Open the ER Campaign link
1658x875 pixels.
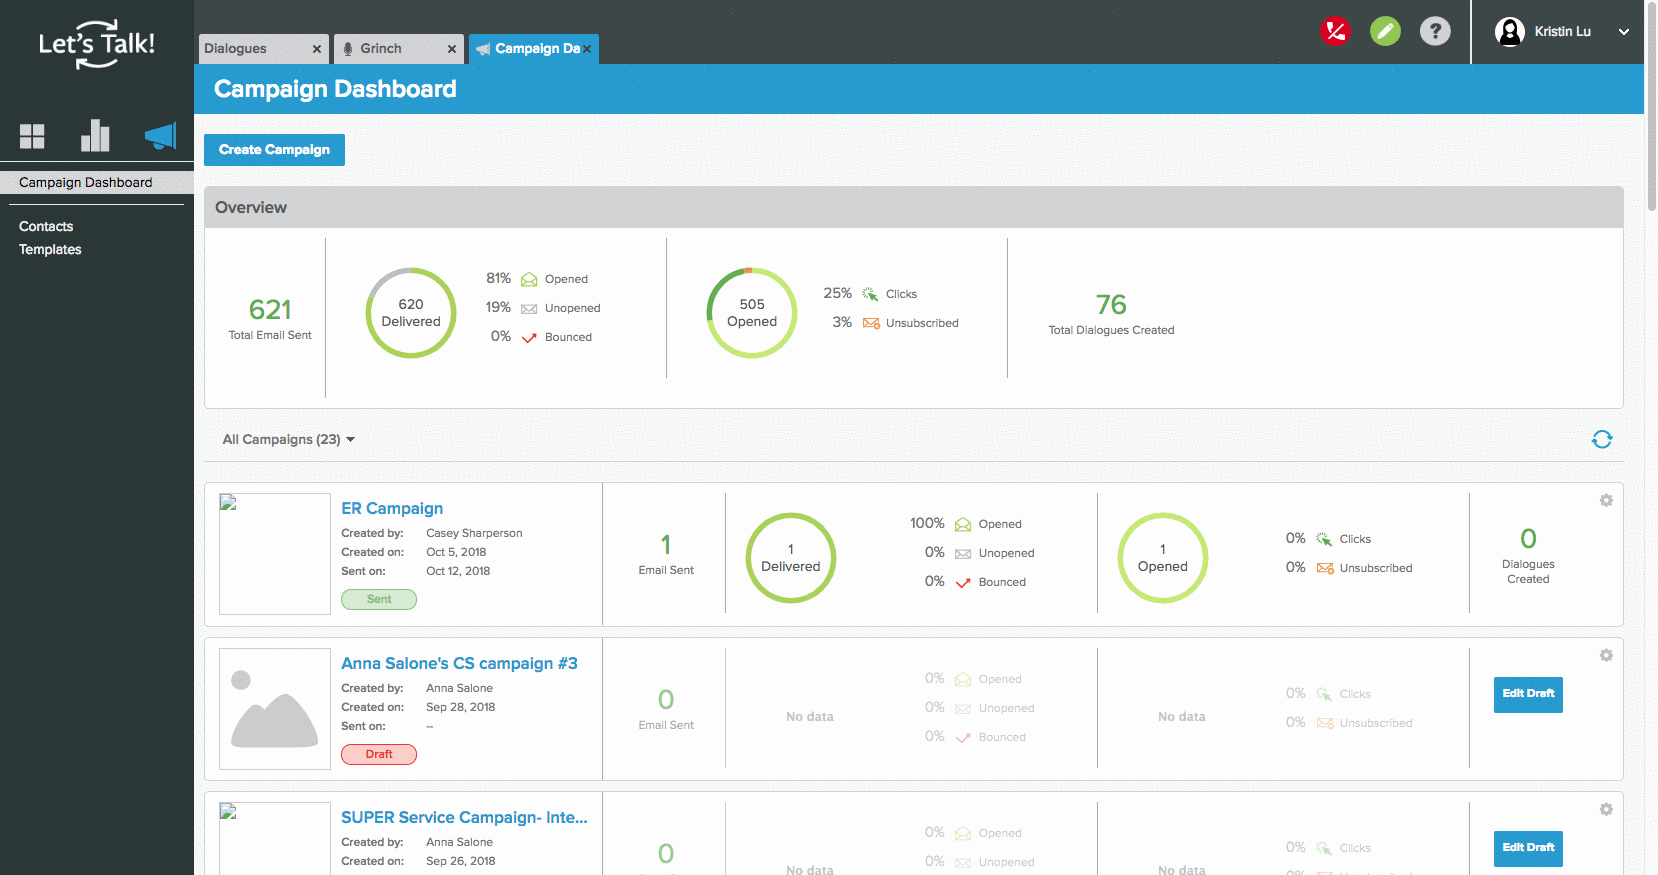[392, 508]
